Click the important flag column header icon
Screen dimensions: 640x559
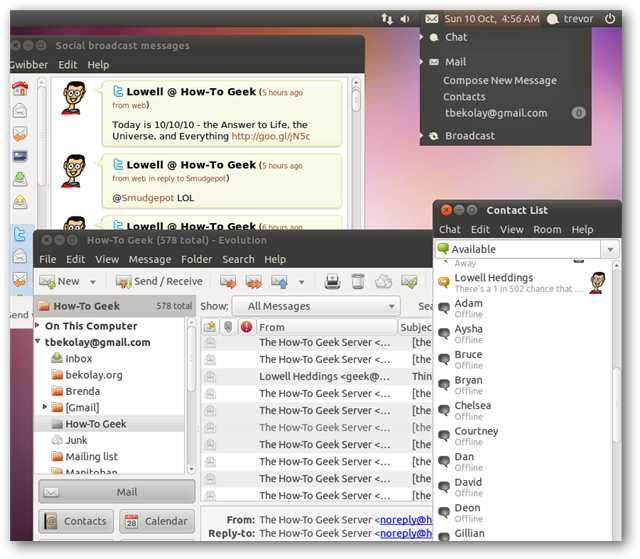[246, 327]
